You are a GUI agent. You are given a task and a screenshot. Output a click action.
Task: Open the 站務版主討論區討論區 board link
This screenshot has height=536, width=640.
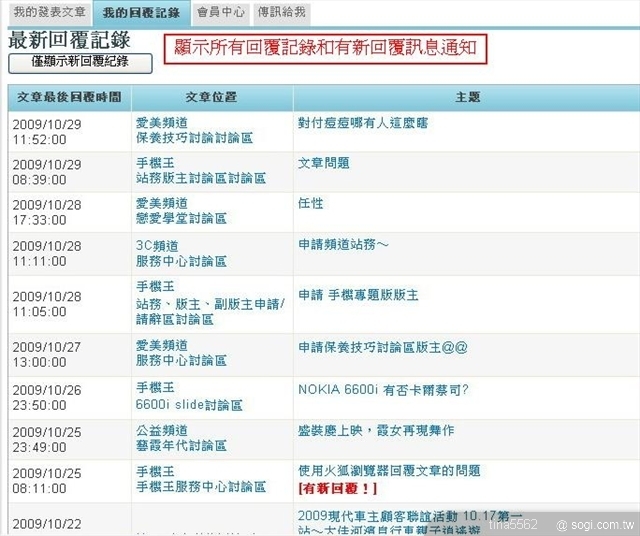[x=201, y=178]
